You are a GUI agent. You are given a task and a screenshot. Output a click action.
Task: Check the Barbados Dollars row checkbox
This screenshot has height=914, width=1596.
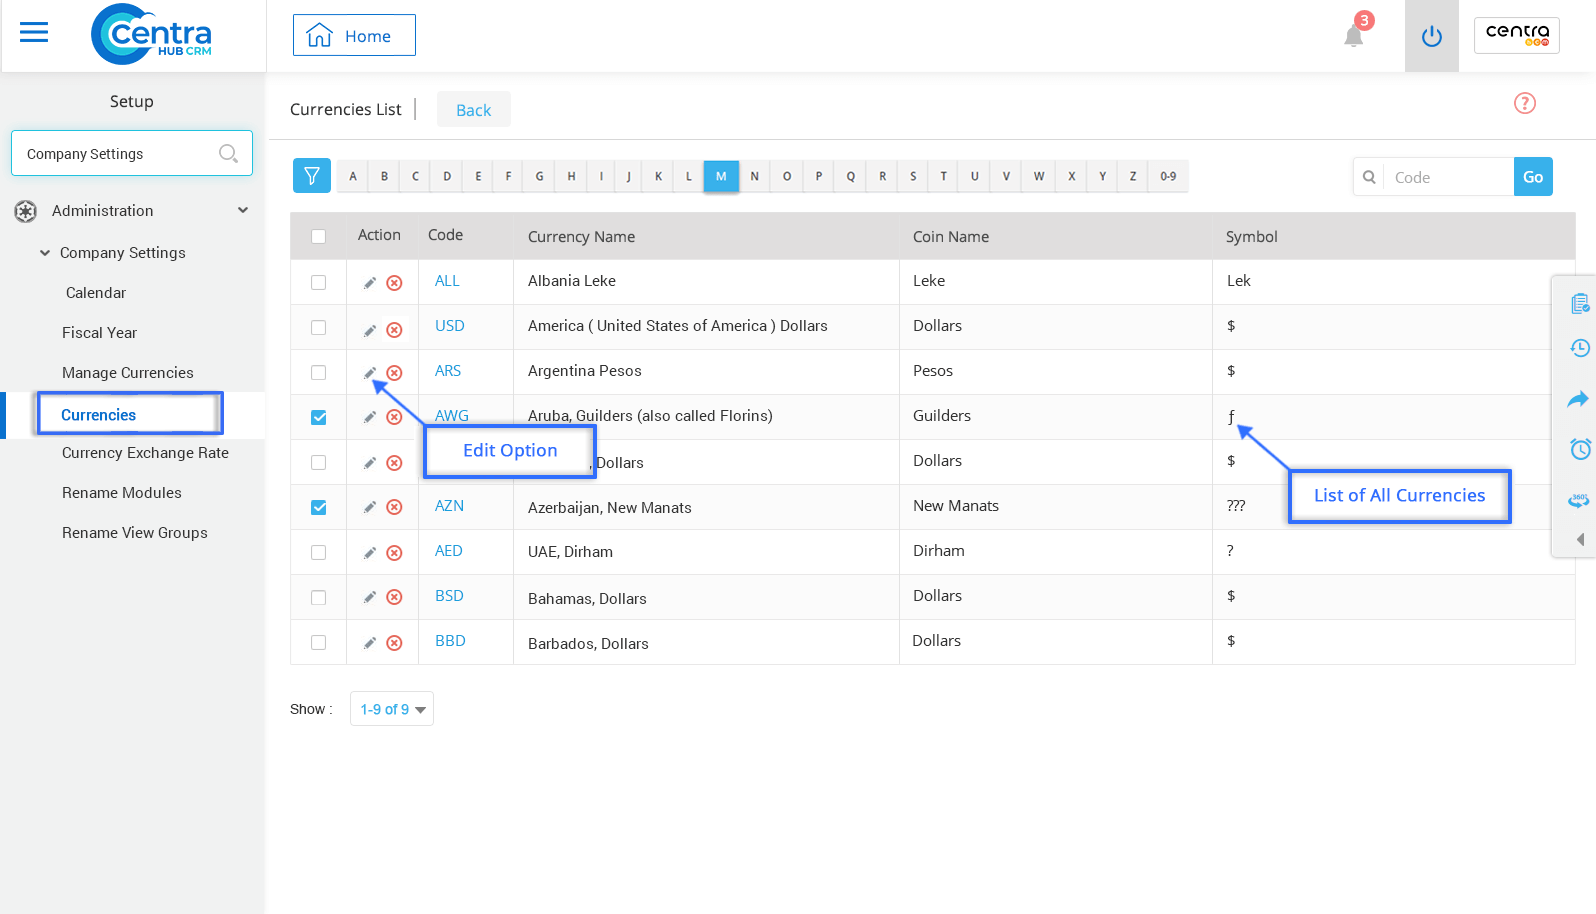tap(318, 642)
